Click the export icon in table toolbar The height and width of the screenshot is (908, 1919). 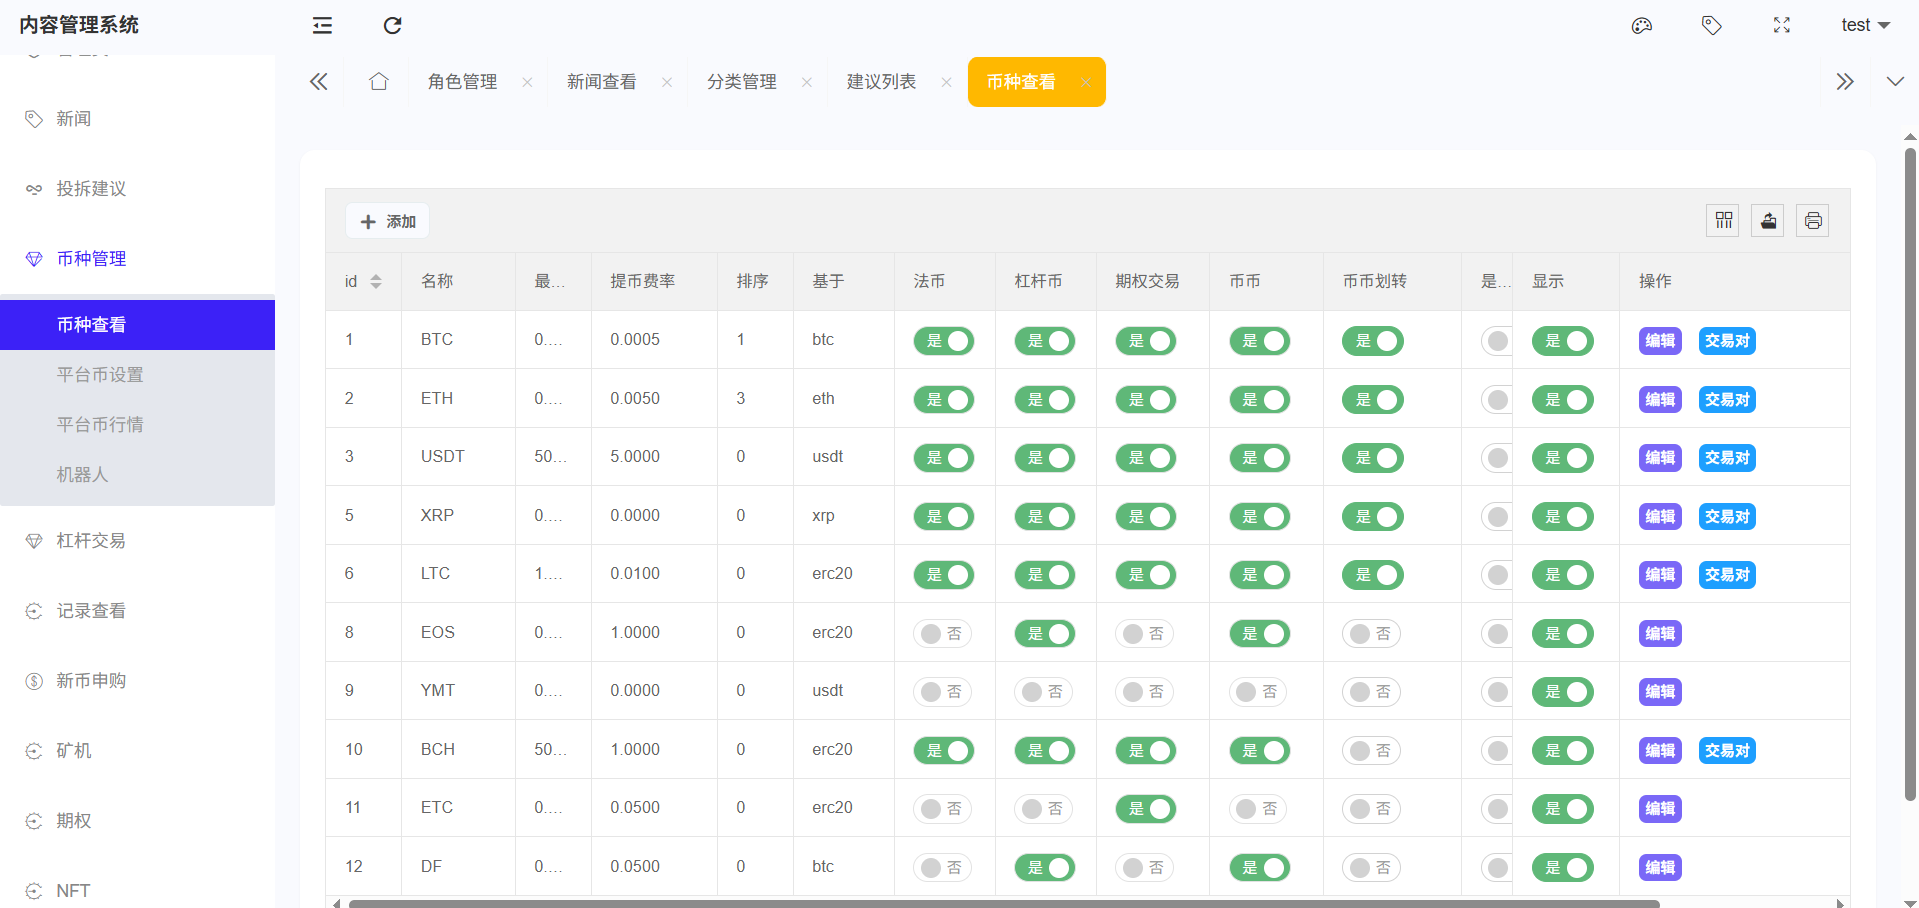tap(1768, 221)
